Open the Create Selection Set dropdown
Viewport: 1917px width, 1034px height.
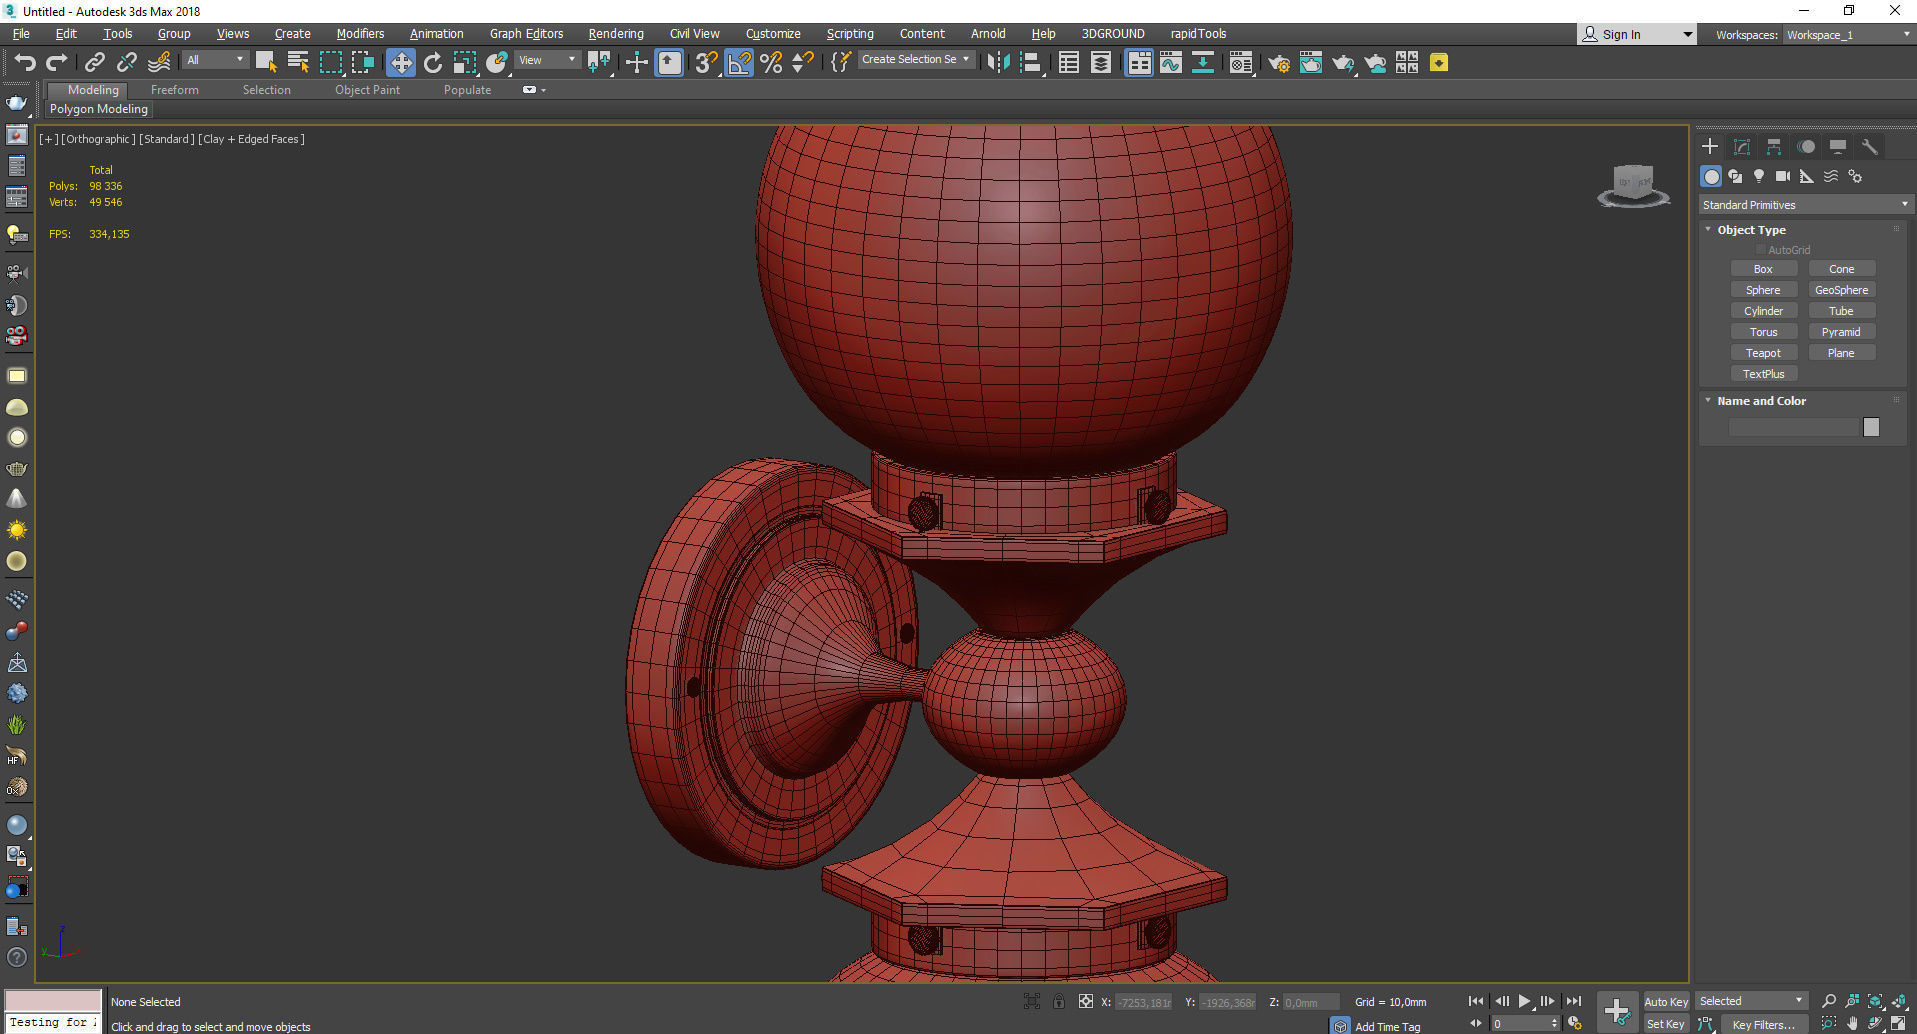[x=915, y=59]
